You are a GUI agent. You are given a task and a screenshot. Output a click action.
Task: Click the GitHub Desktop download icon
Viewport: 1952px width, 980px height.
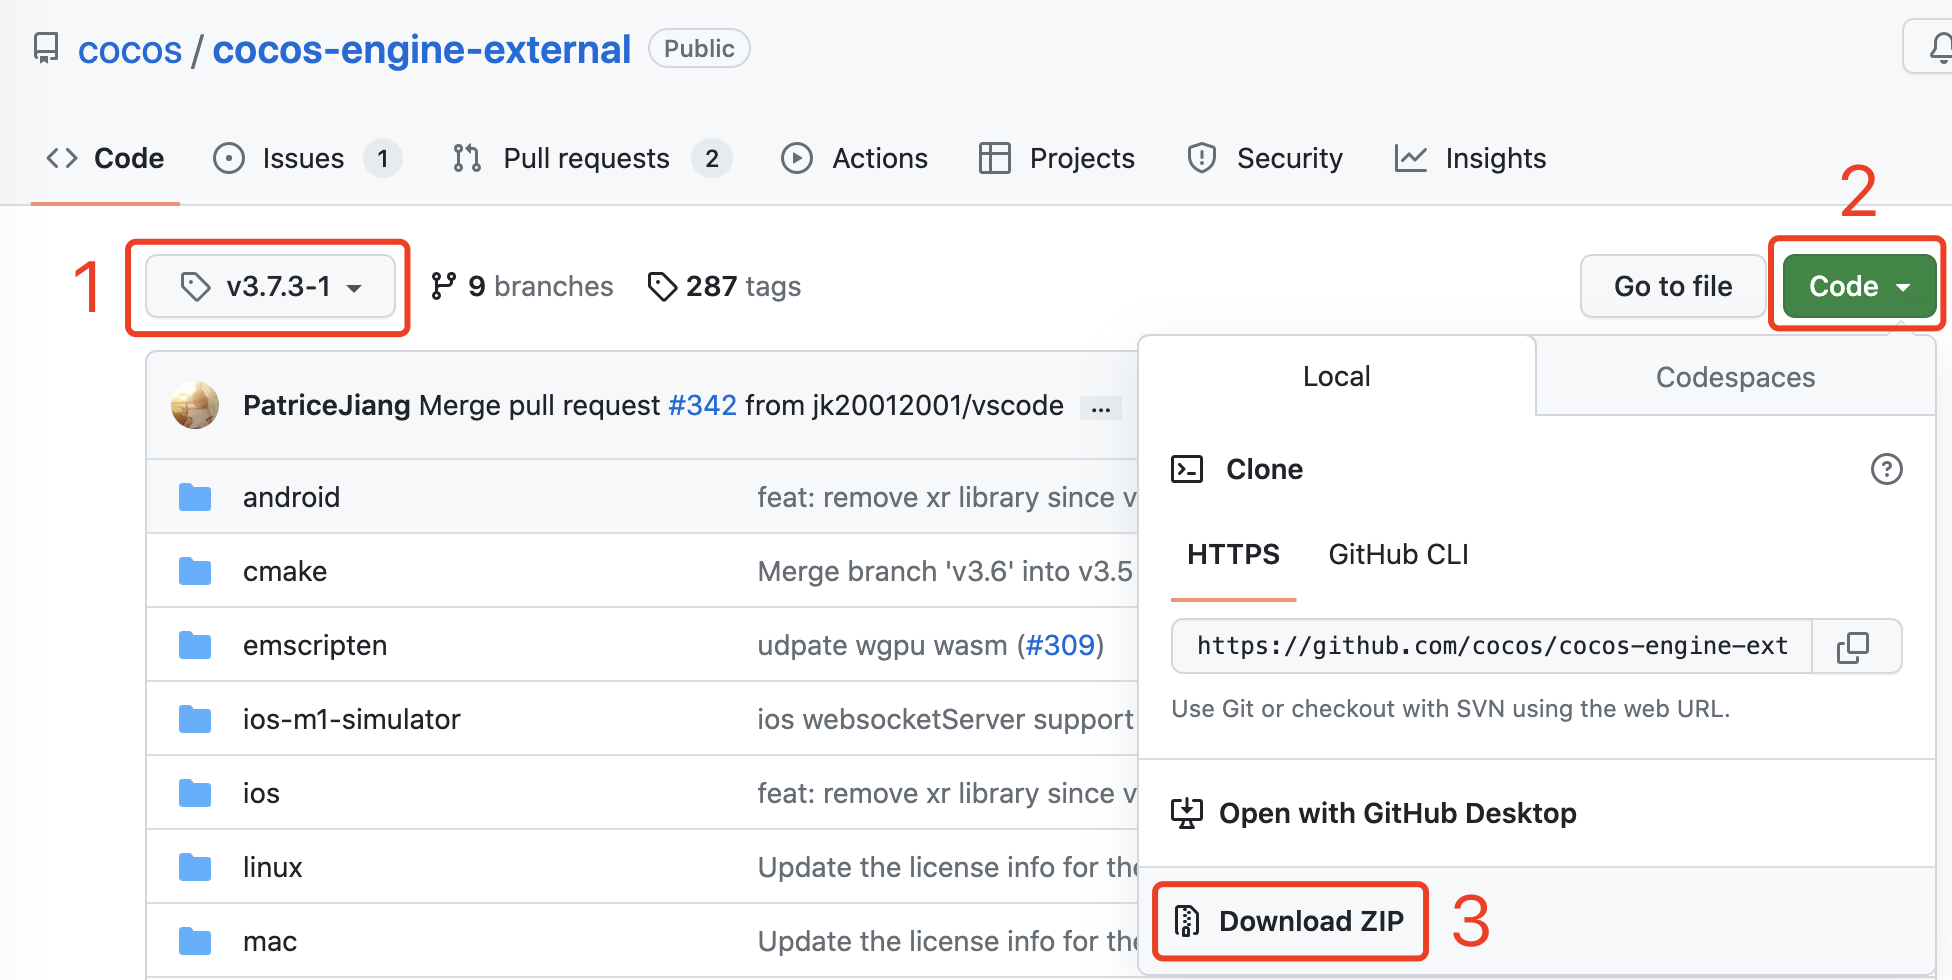1187,813
